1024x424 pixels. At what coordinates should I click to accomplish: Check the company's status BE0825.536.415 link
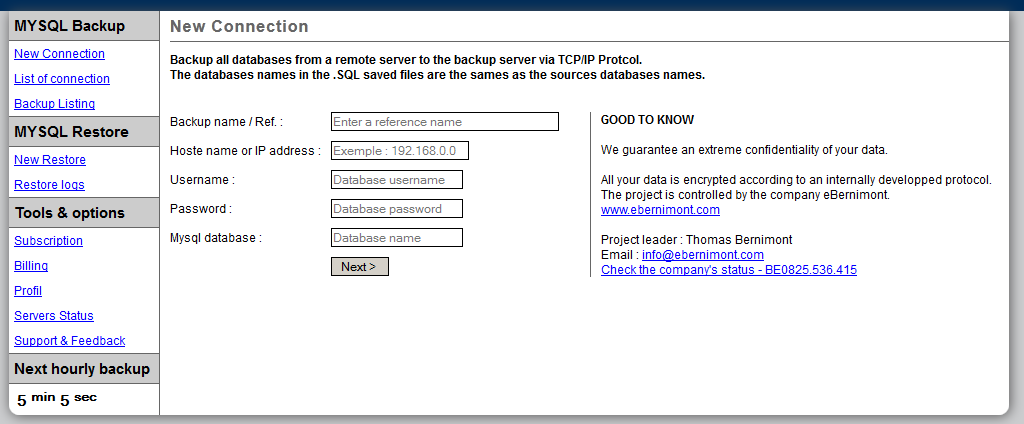728,270
